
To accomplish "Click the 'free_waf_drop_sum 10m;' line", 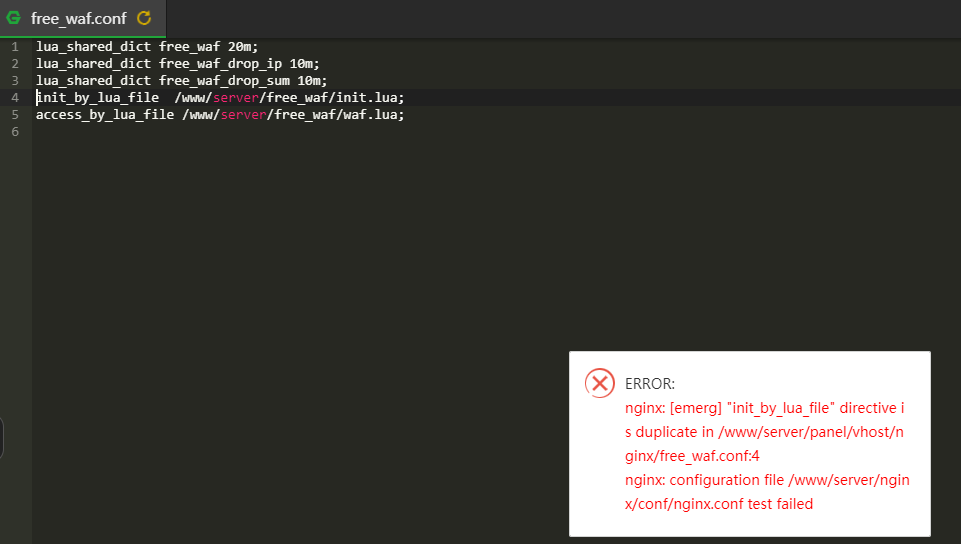I will [x=181, y=81].
